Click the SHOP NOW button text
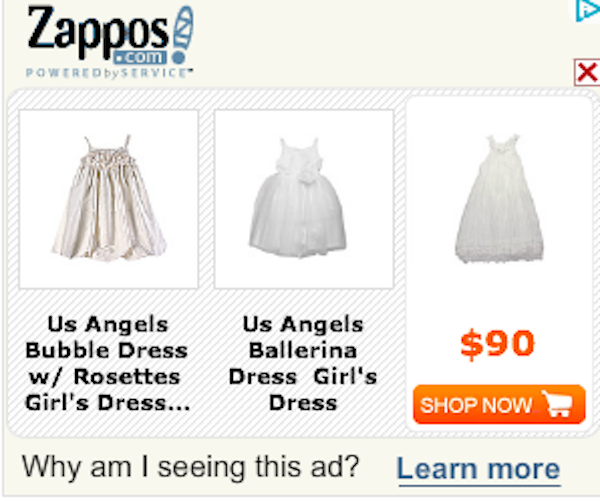600x501 pixels. [476, 405]
